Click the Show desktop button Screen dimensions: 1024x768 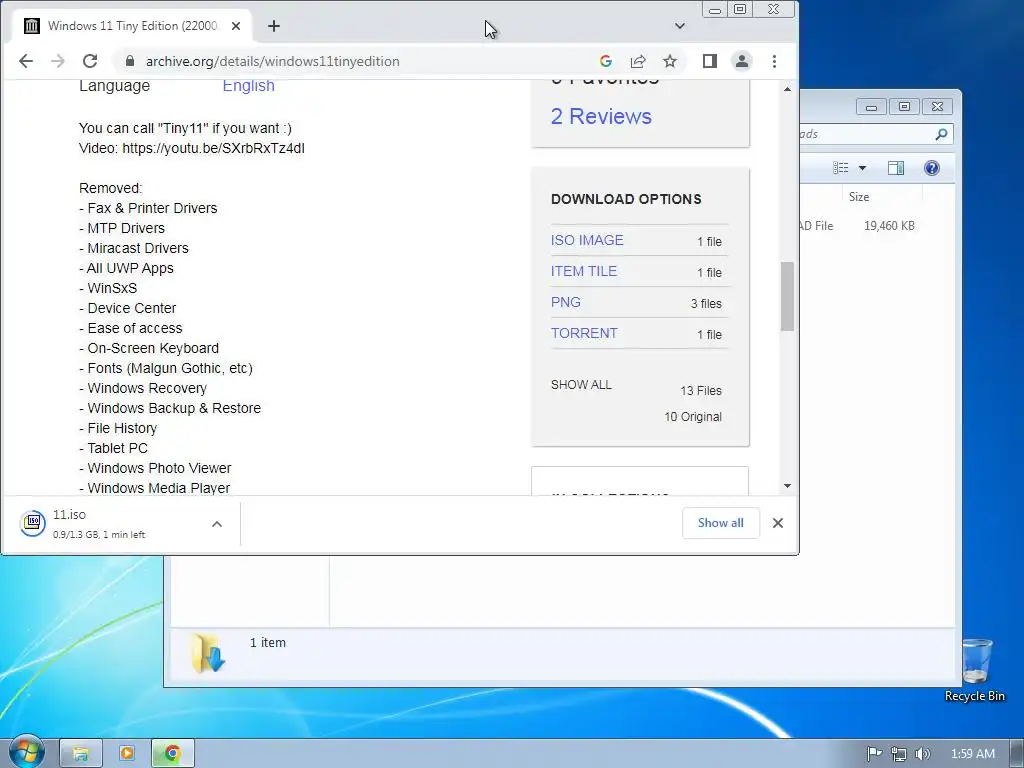(x=1016, y=754)
